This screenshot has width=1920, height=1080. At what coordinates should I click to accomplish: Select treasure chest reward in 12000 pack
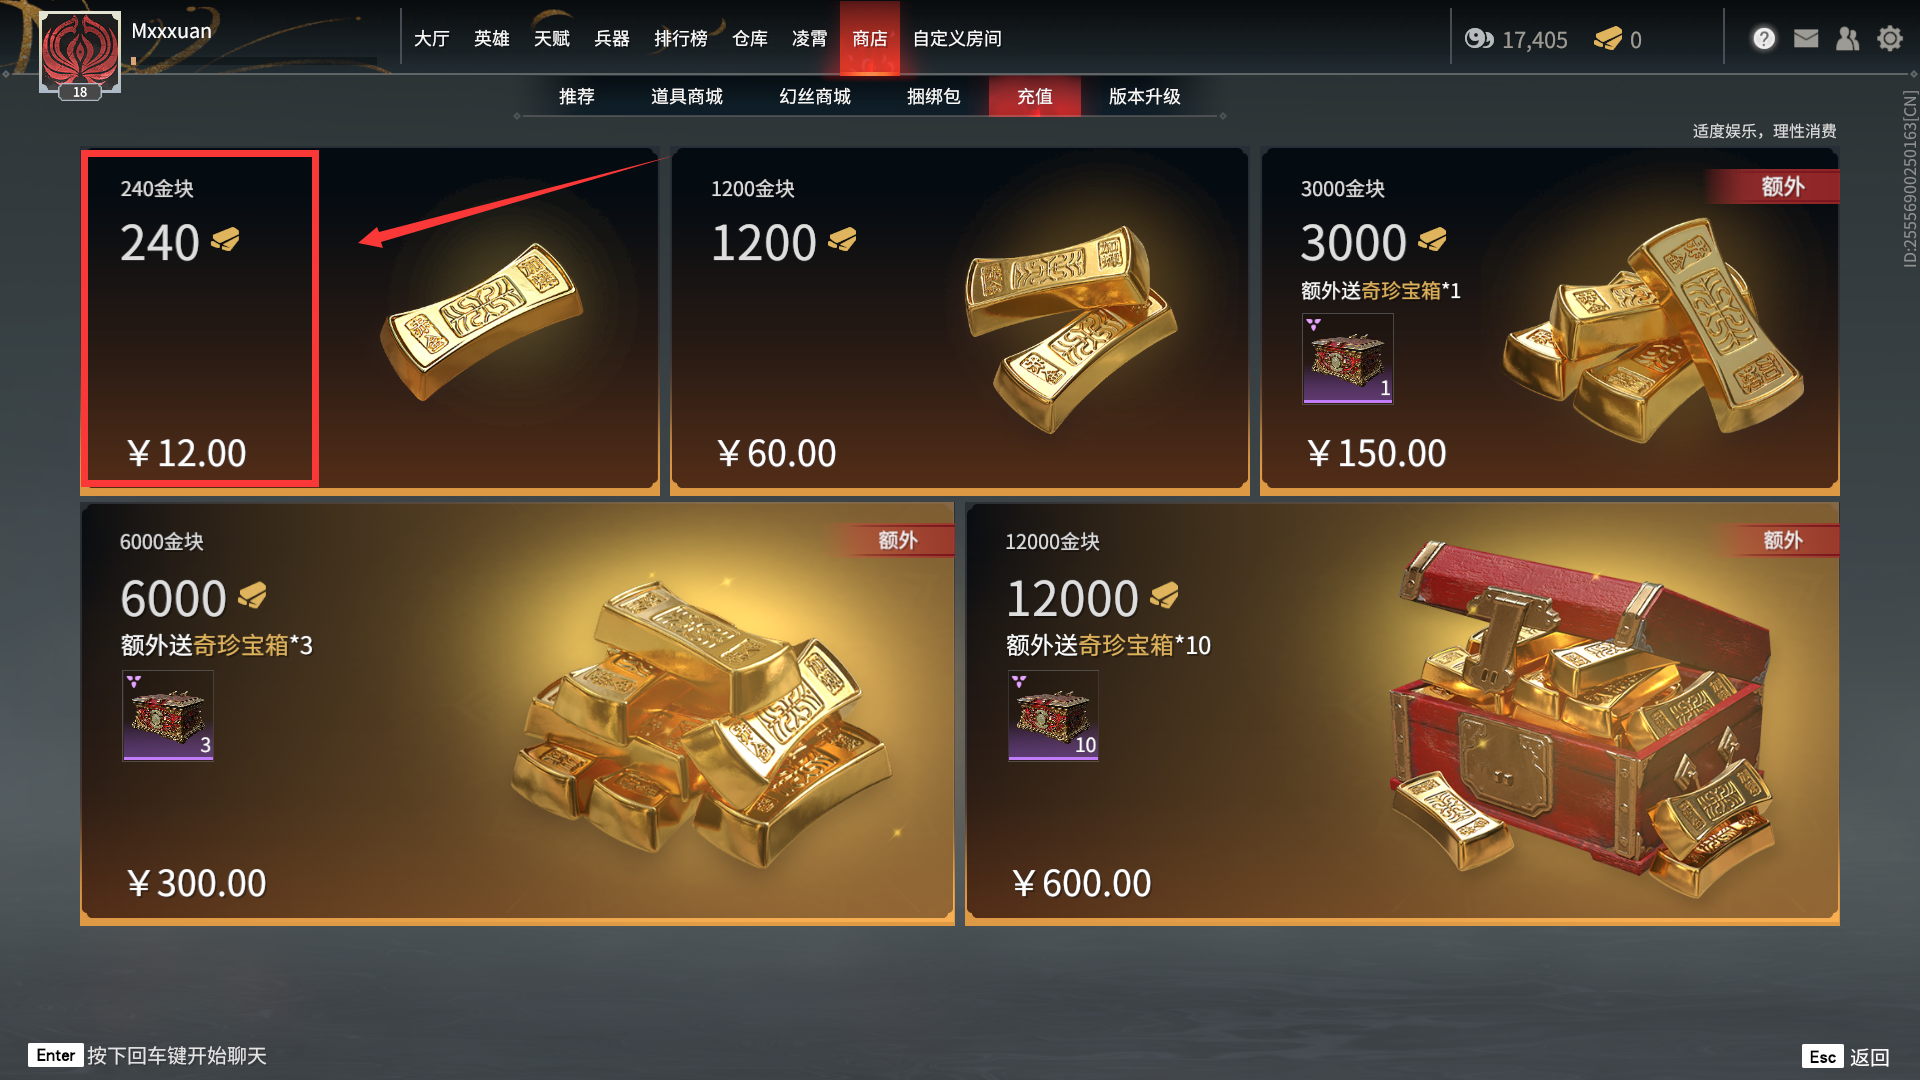point(1053,715)
